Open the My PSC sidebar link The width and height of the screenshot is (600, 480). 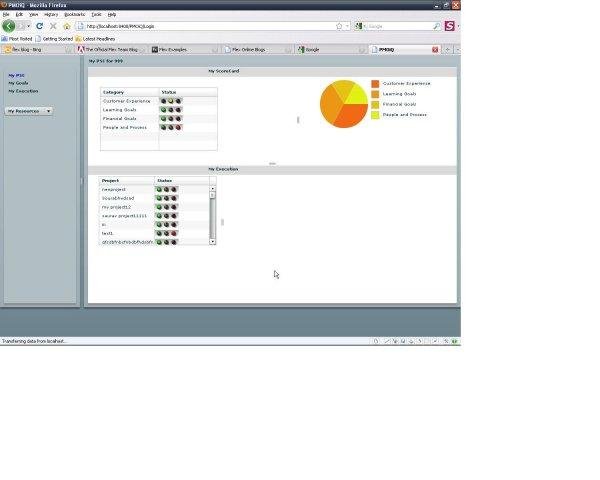(x=16, y=75)
